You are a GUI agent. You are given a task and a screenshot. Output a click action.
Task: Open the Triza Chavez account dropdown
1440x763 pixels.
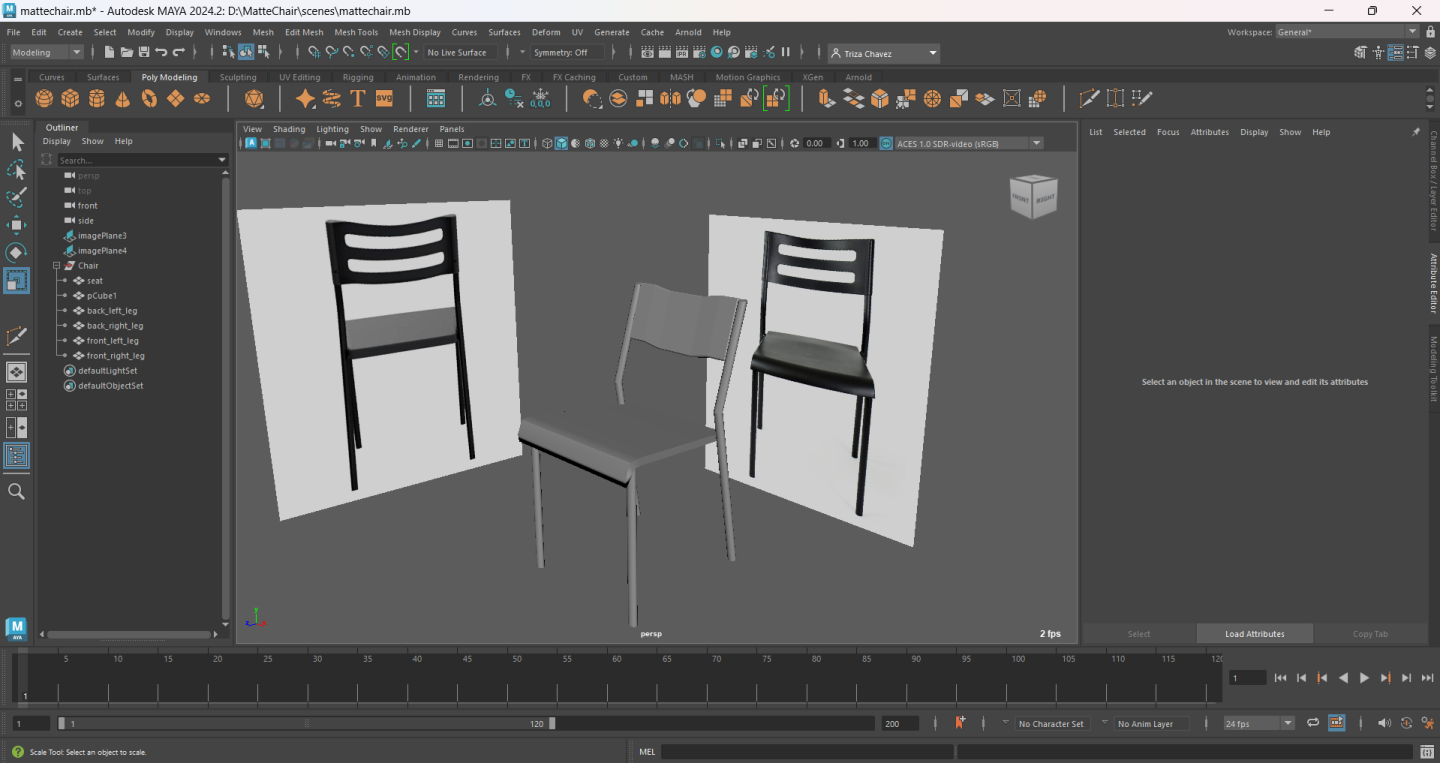pos(884,53)
